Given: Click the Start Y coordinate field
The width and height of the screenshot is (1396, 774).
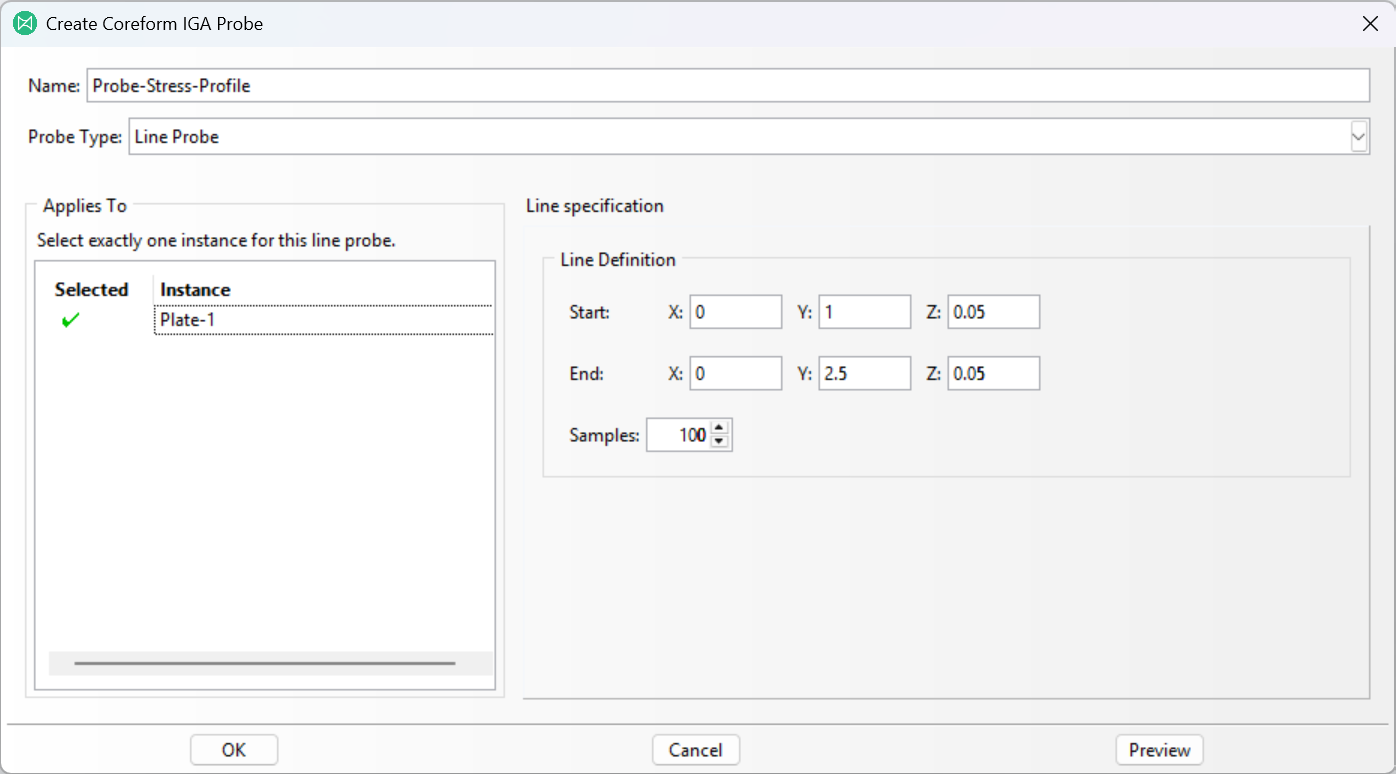Looking at the screenshot, I should [865, 312].
